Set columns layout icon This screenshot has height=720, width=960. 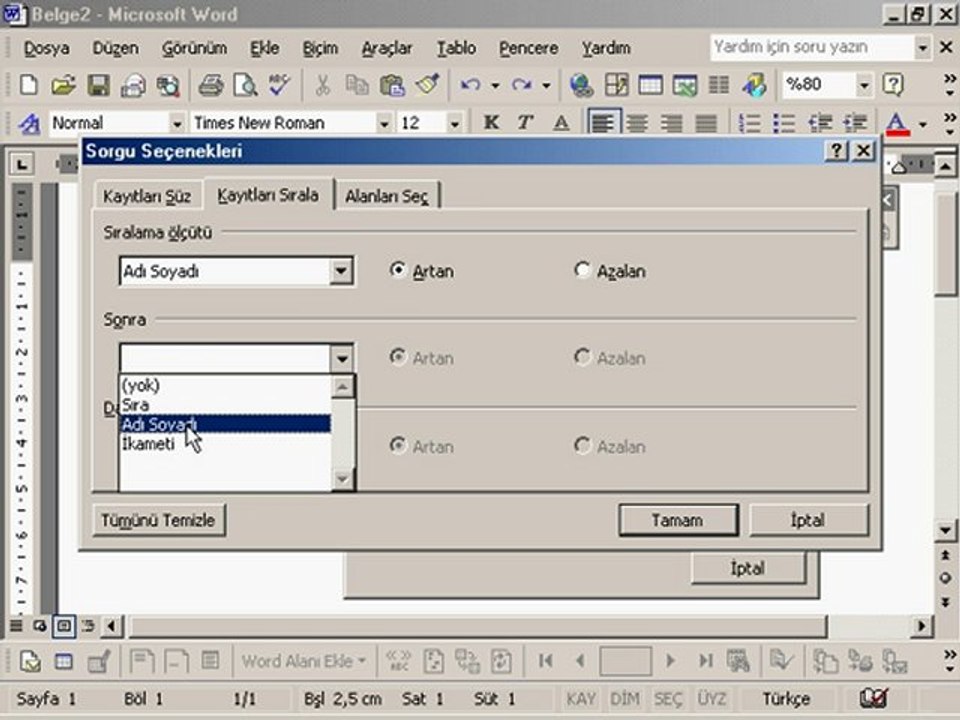719,85
